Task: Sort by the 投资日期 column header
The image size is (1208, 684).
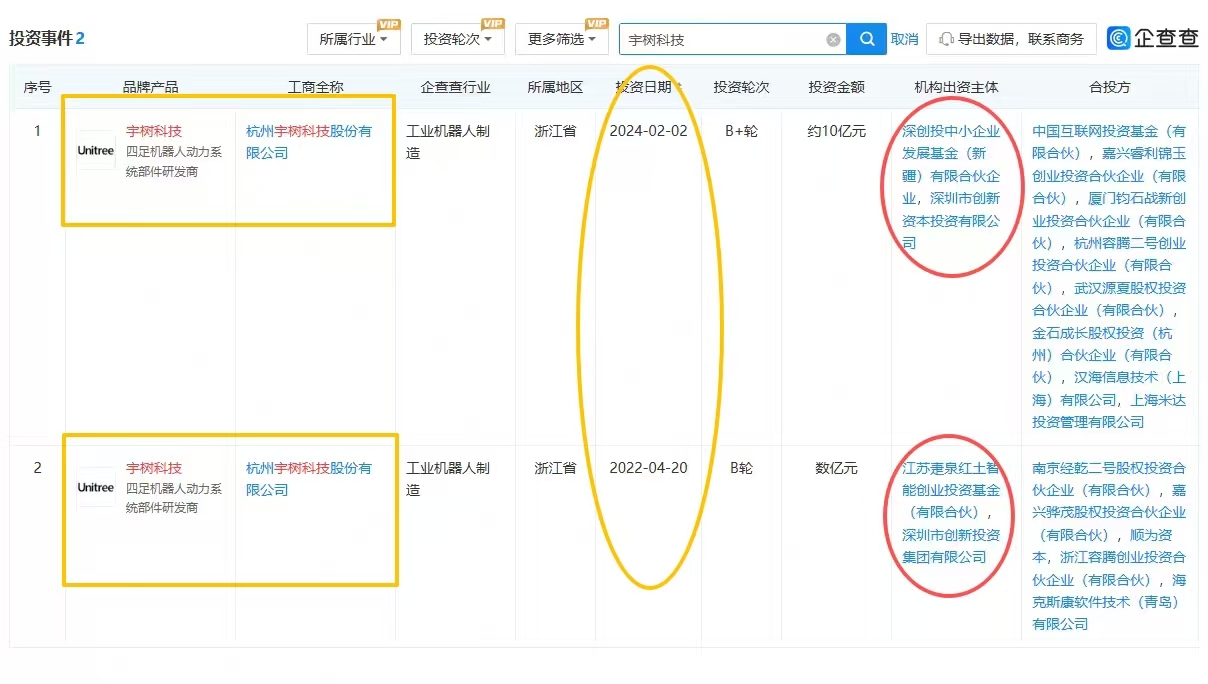Action: [x=649, y=87]
